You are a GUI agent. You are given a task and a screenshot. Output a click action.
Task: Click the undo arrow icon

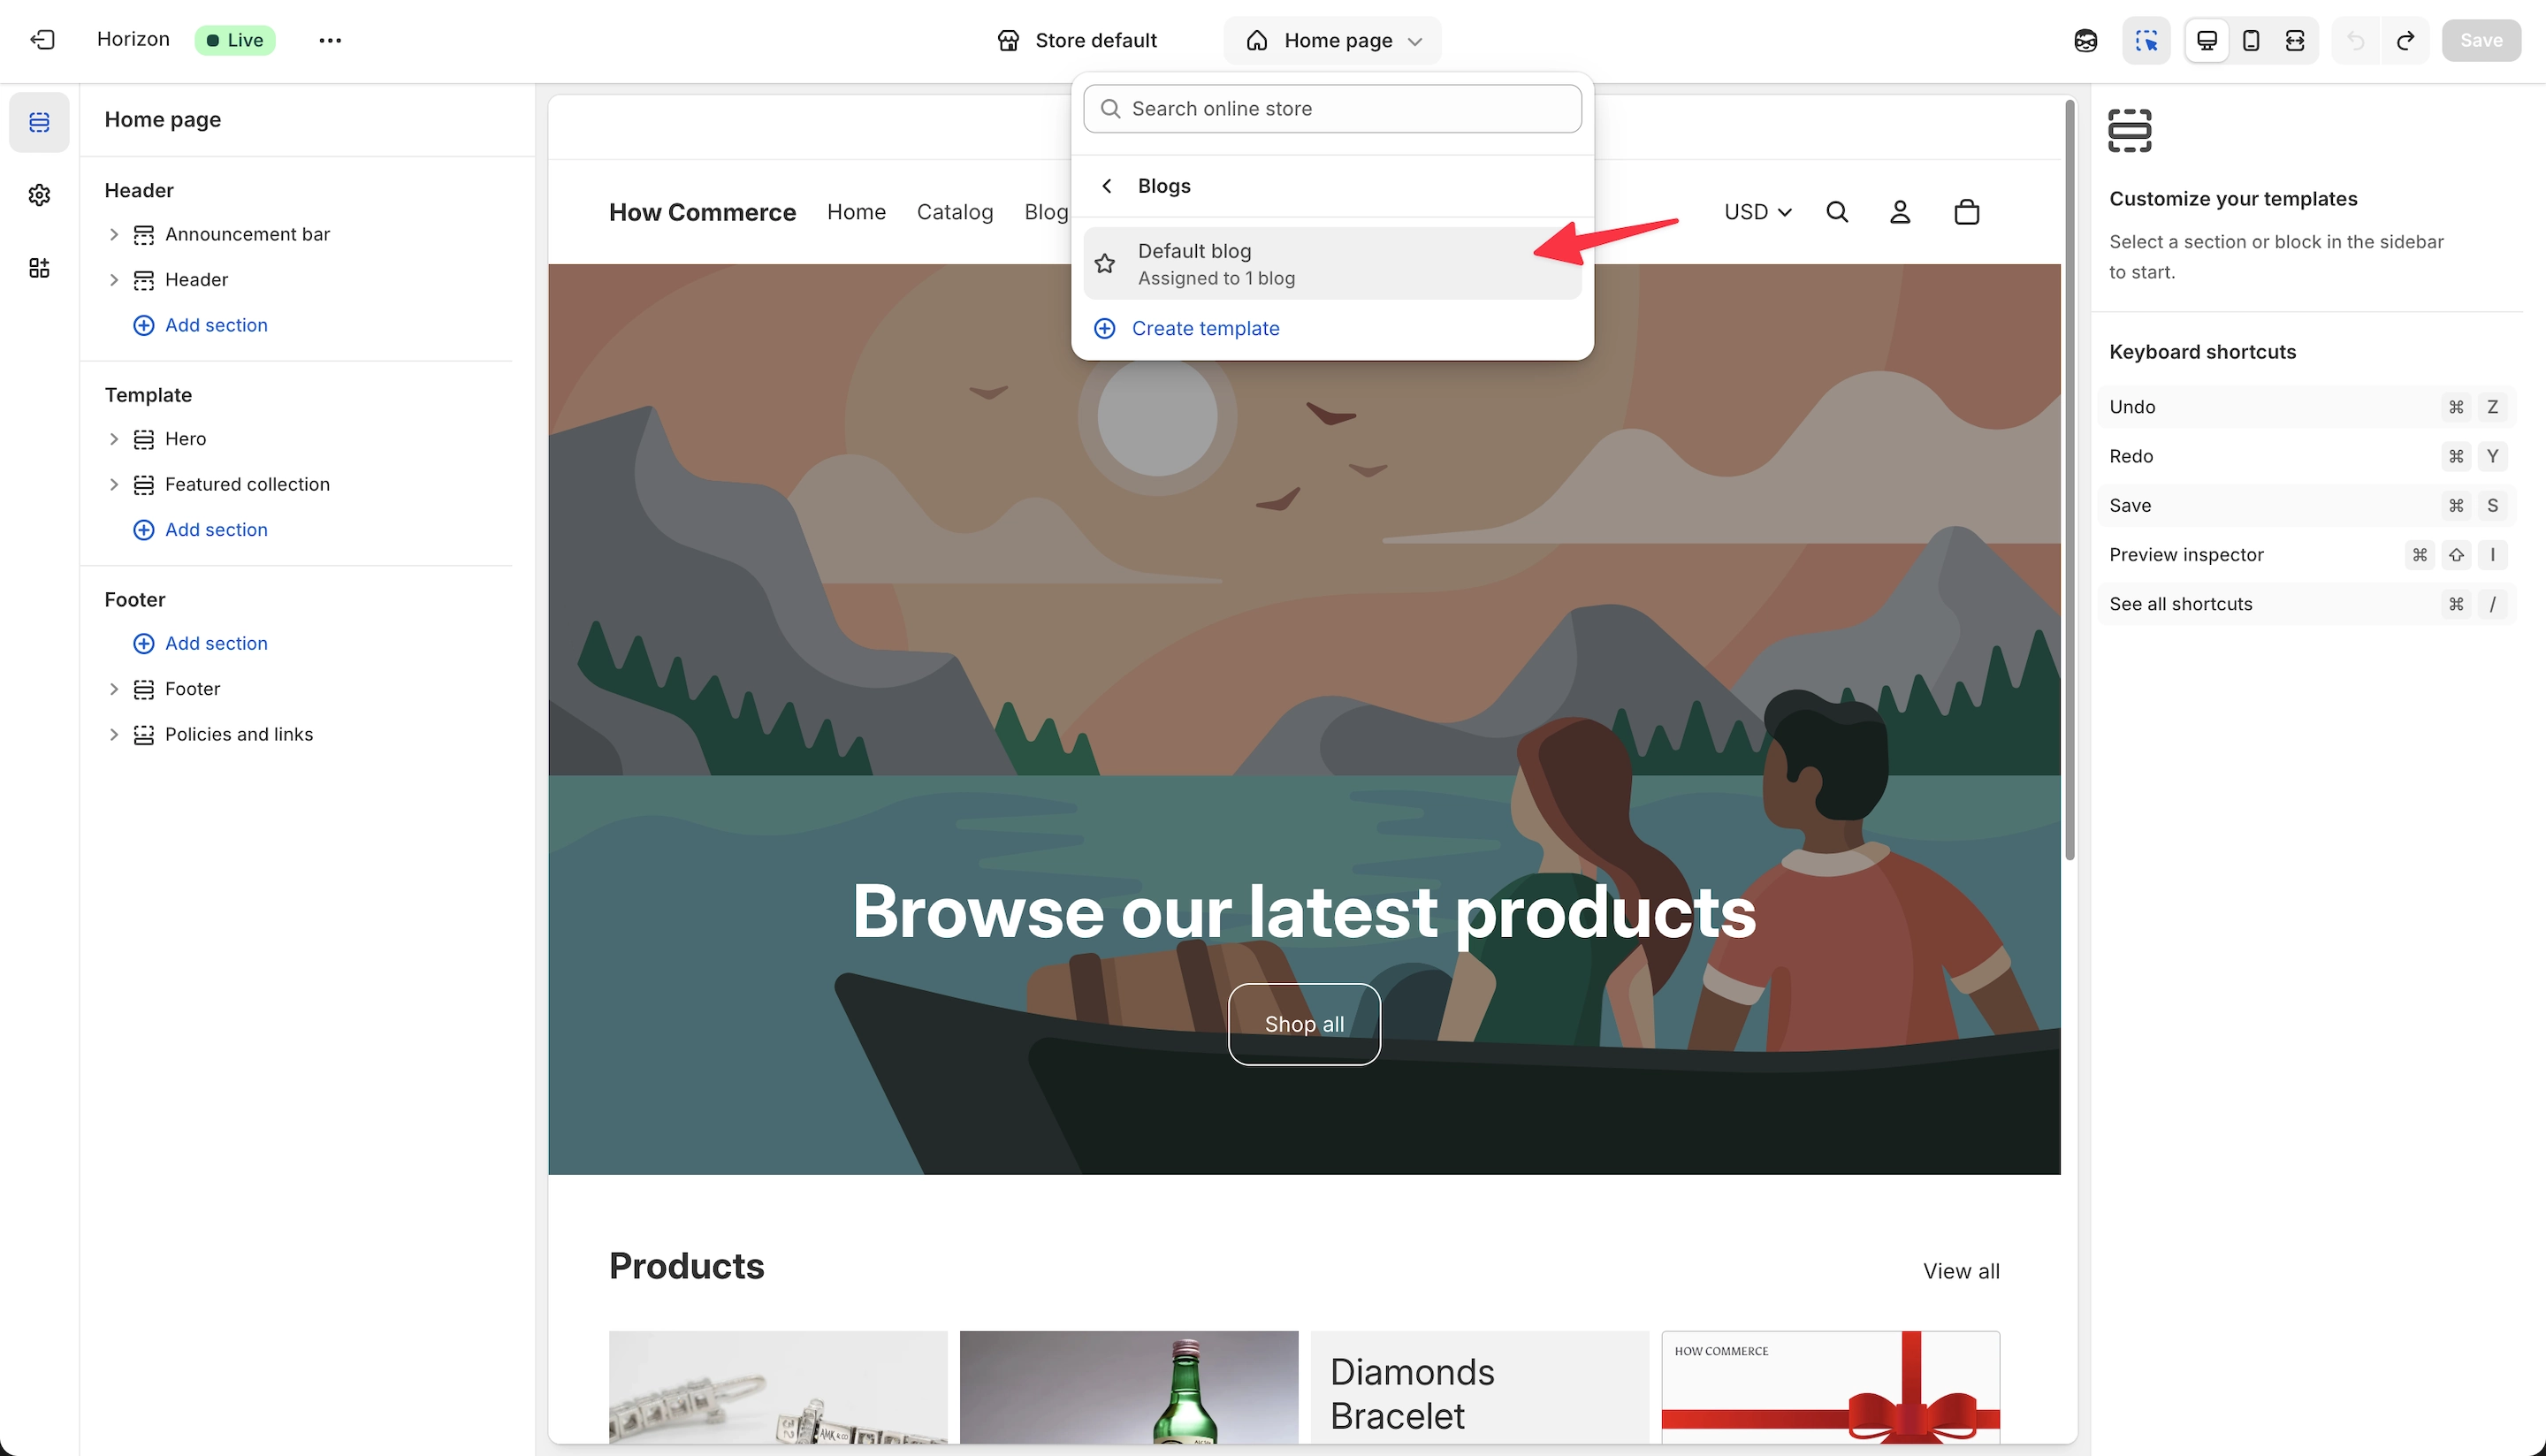click(x=2356, y=40)
